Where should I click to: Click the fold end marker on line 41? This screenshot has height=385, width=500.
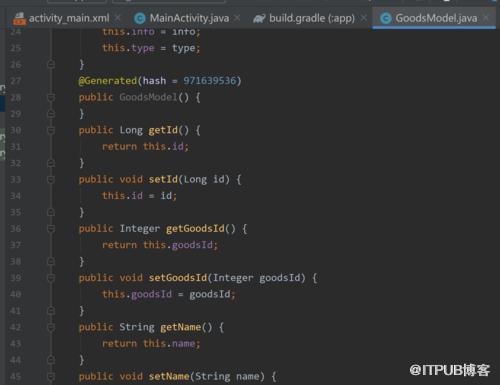click(x=51, y=311)
